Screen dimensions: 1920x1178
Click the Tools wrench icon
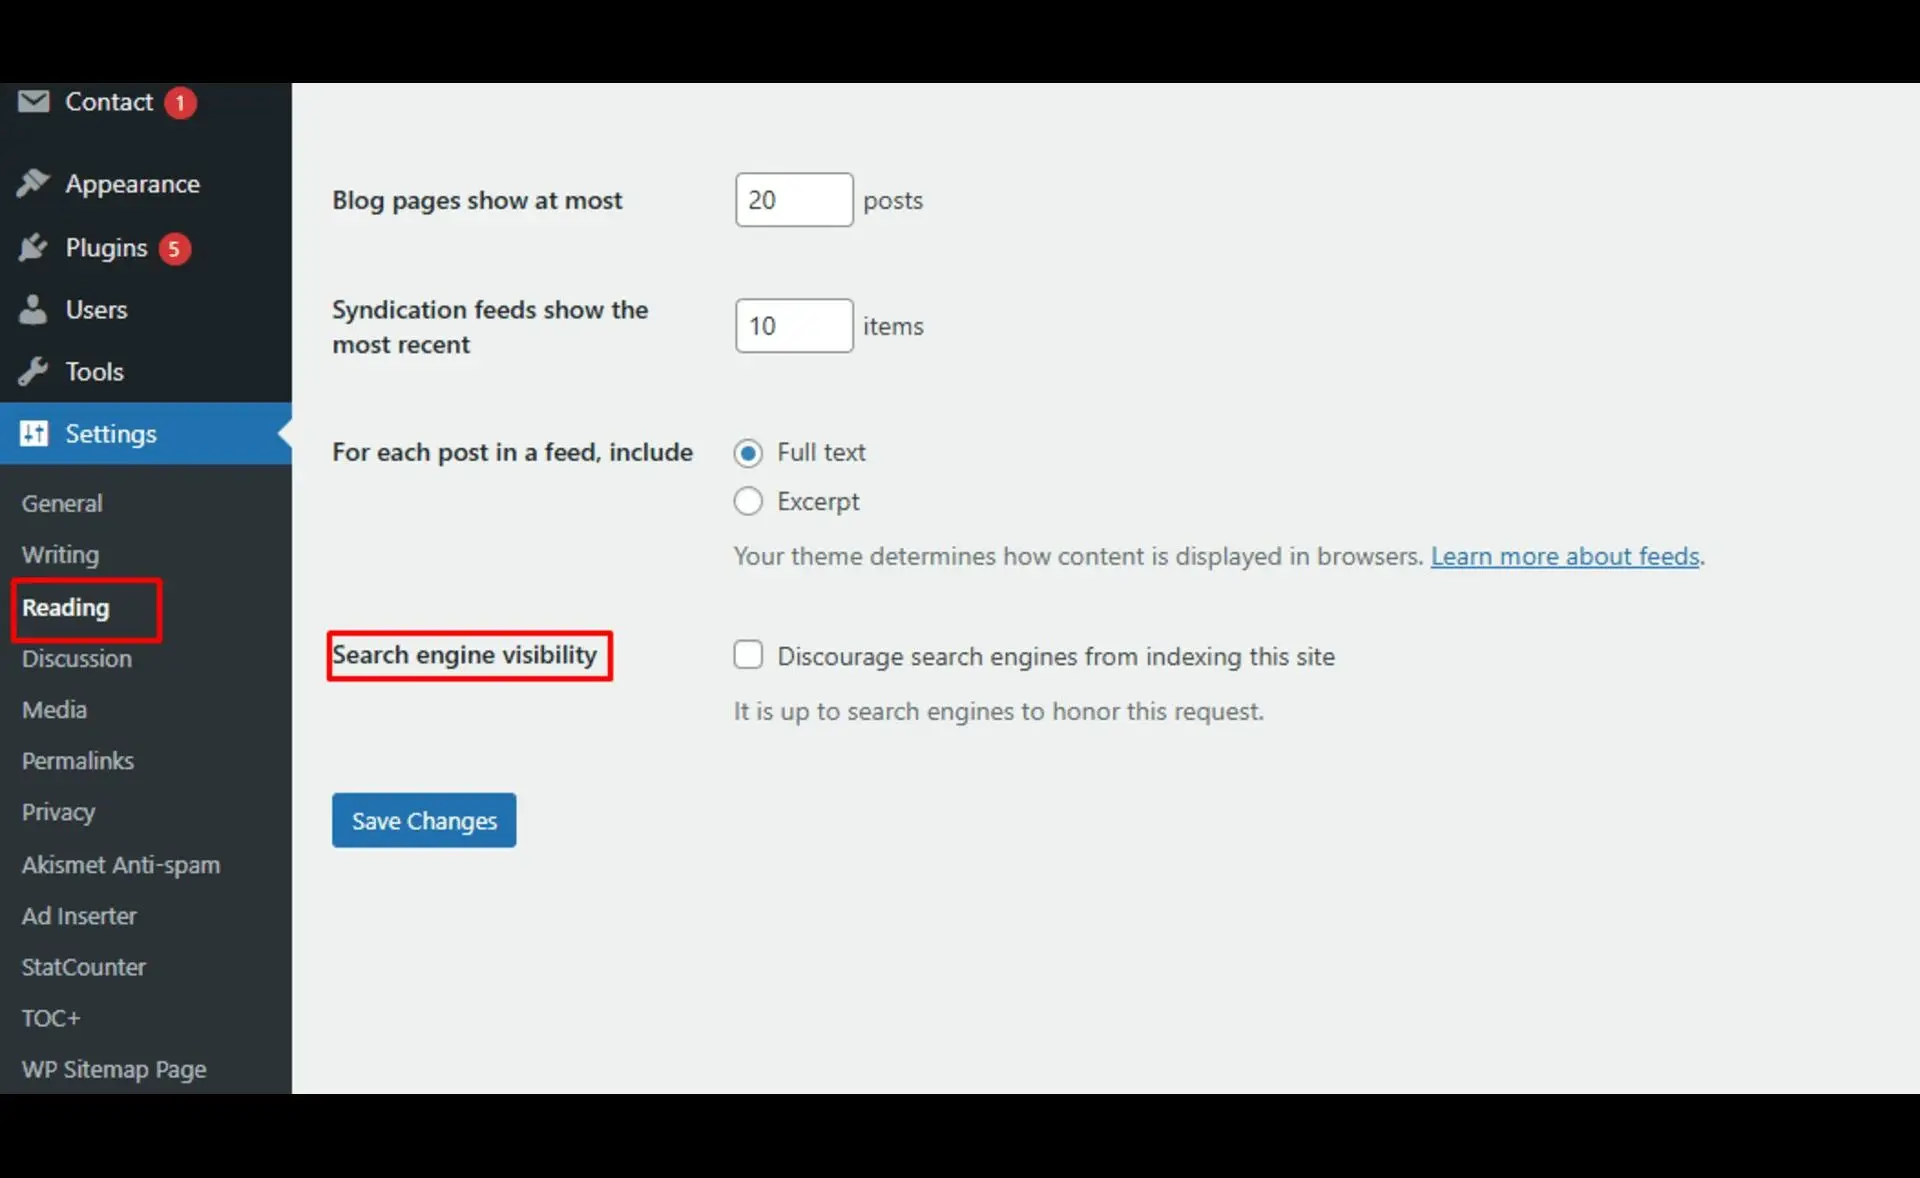[33, 372]
